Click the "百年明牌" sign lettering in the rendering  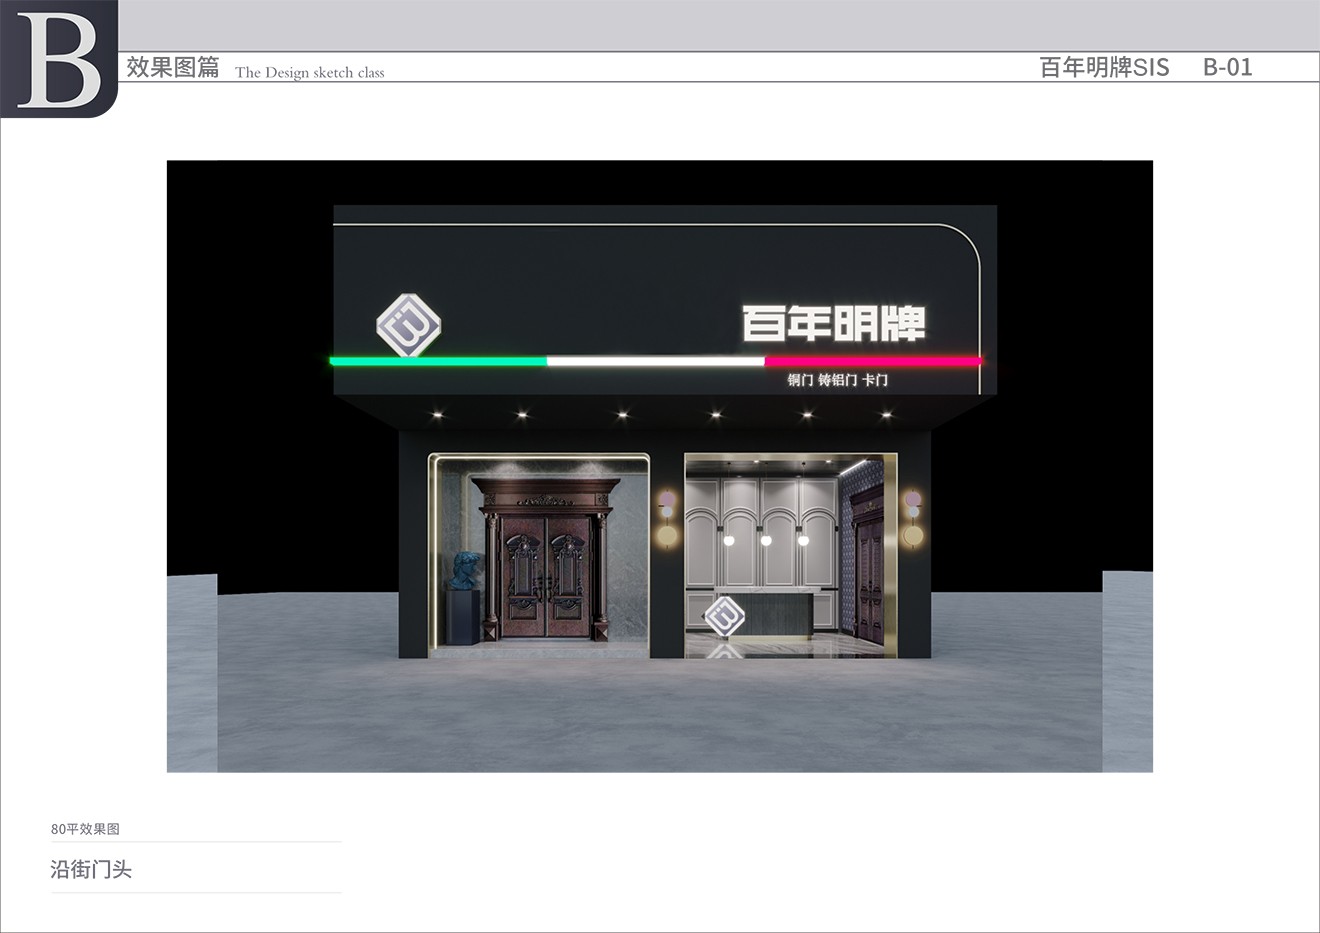833,323
